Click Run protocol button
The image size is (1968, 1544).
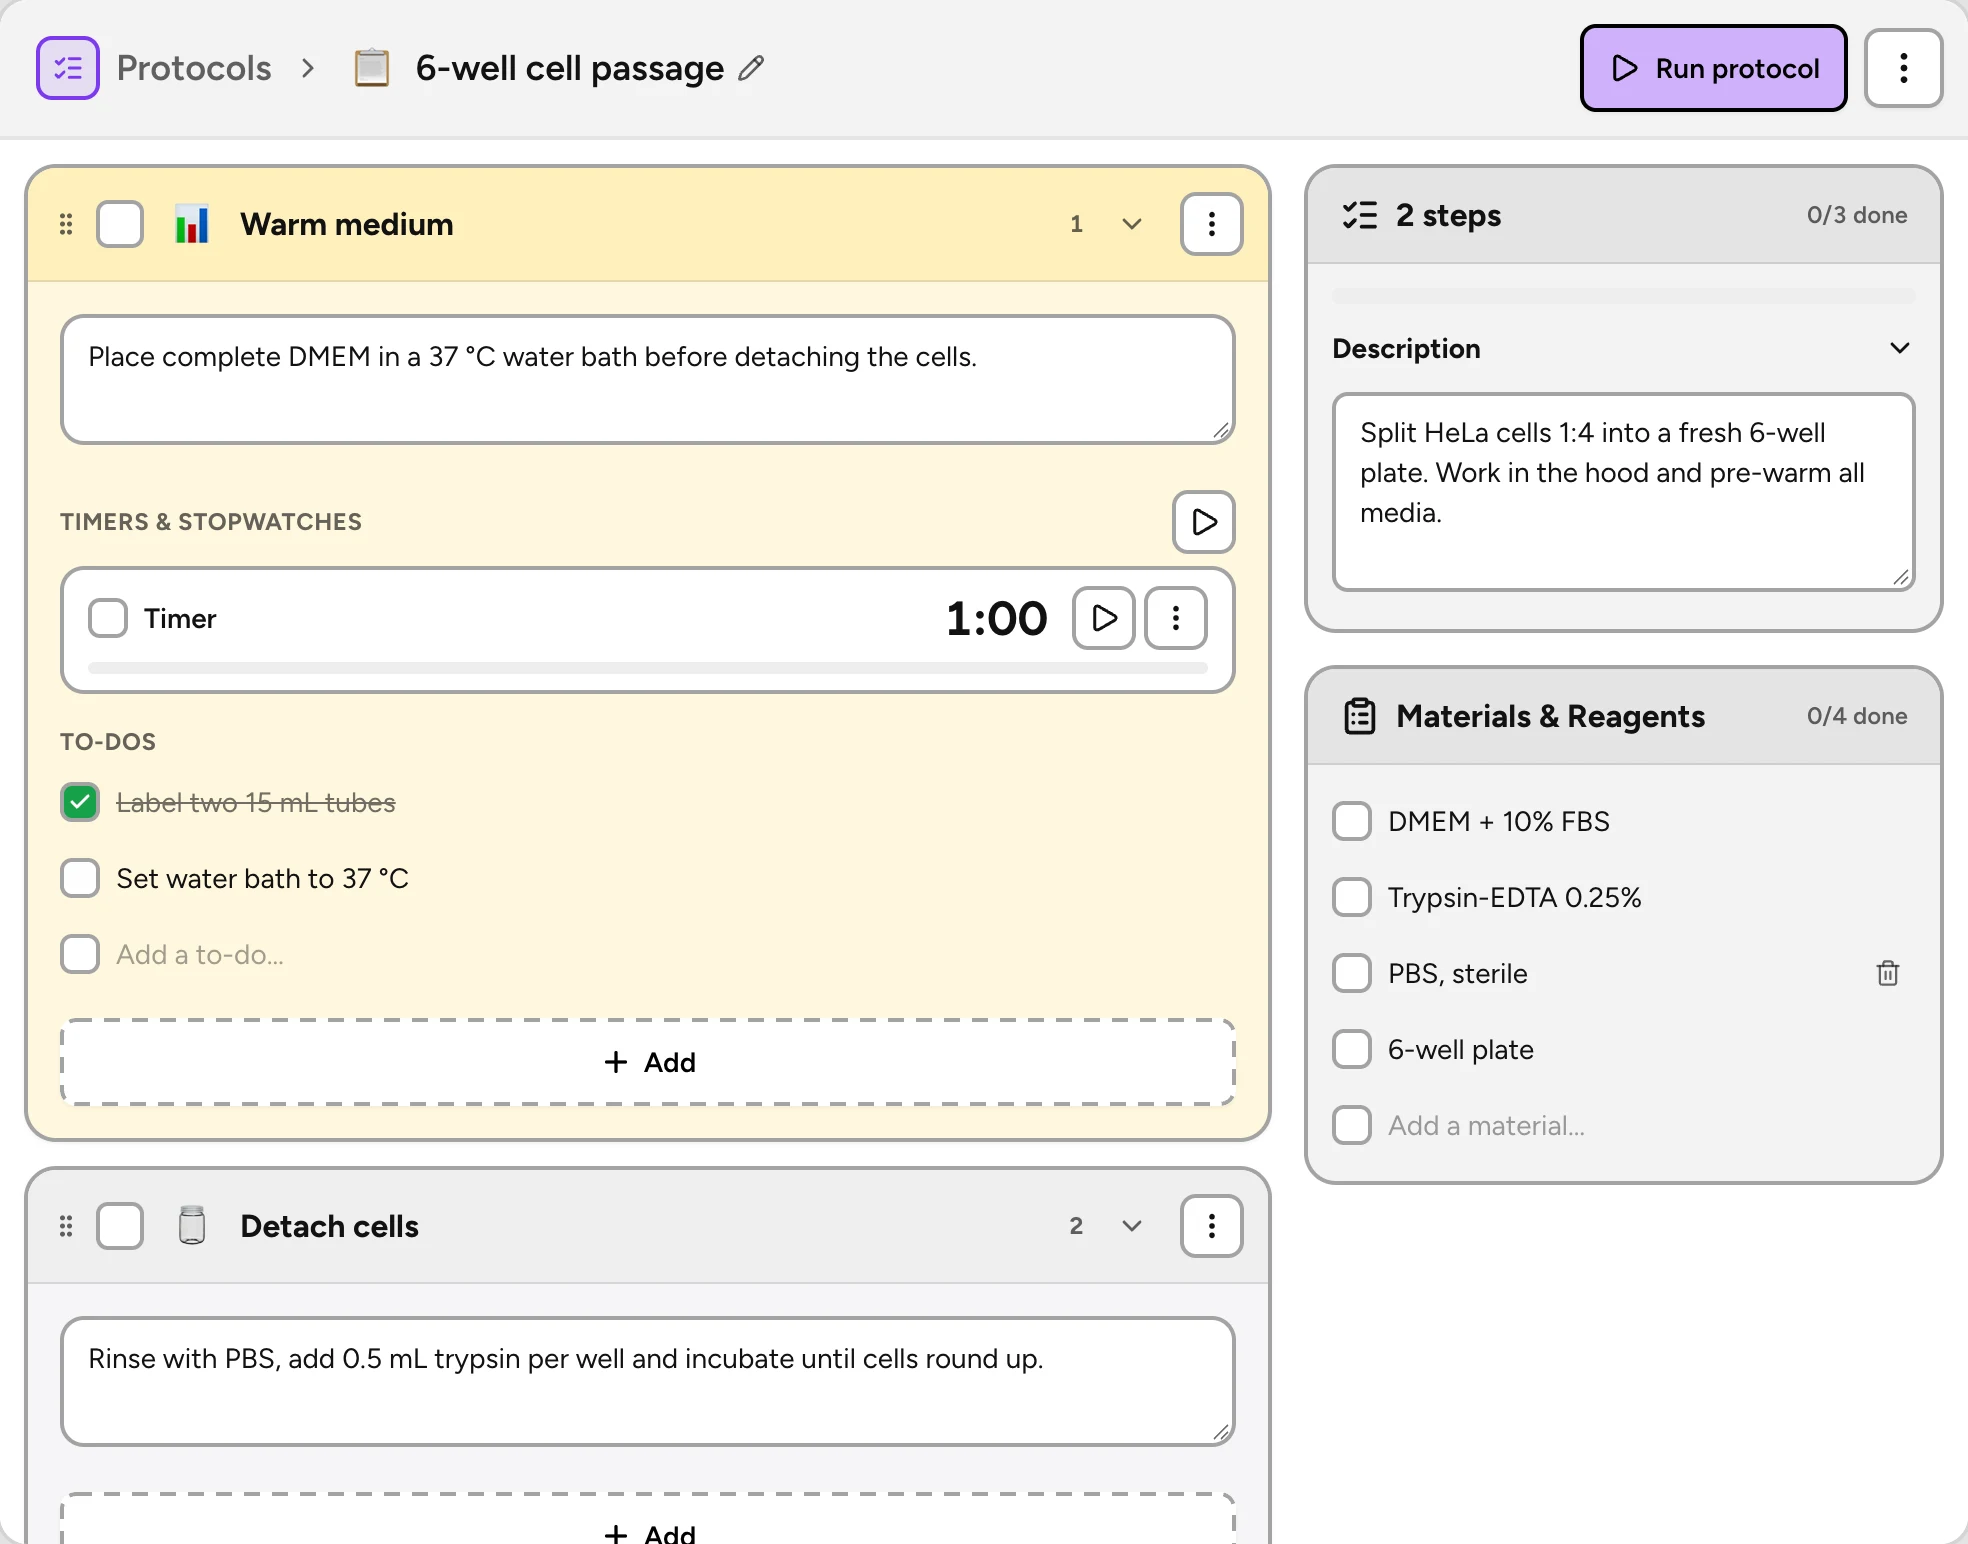(x=1714, y=68)
